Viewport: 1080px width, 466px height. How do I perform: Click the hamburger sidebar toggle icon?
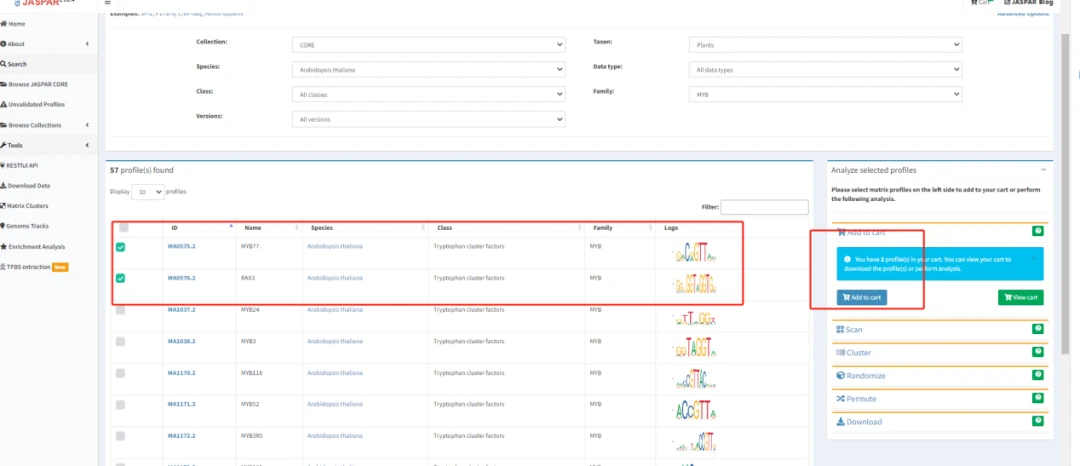(107, 3)
